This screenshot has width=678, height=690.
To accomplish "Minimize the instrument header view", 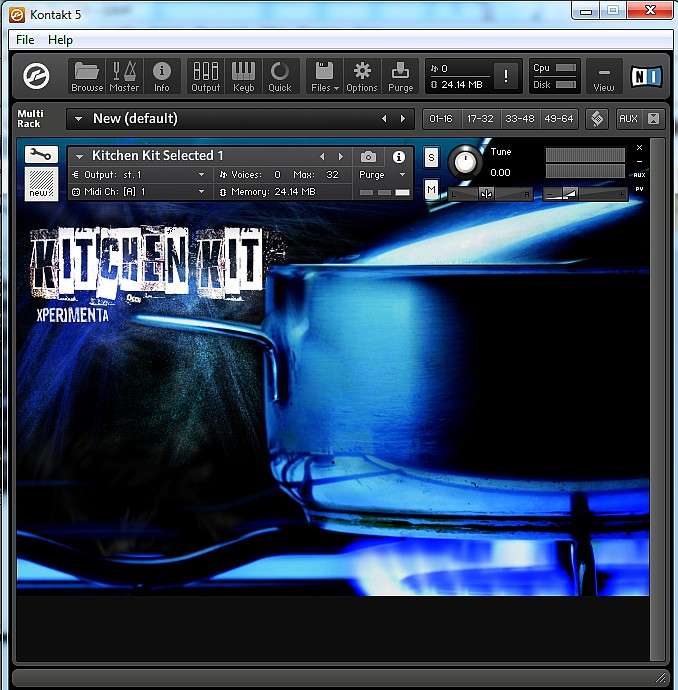I will (x=639, y=161).
